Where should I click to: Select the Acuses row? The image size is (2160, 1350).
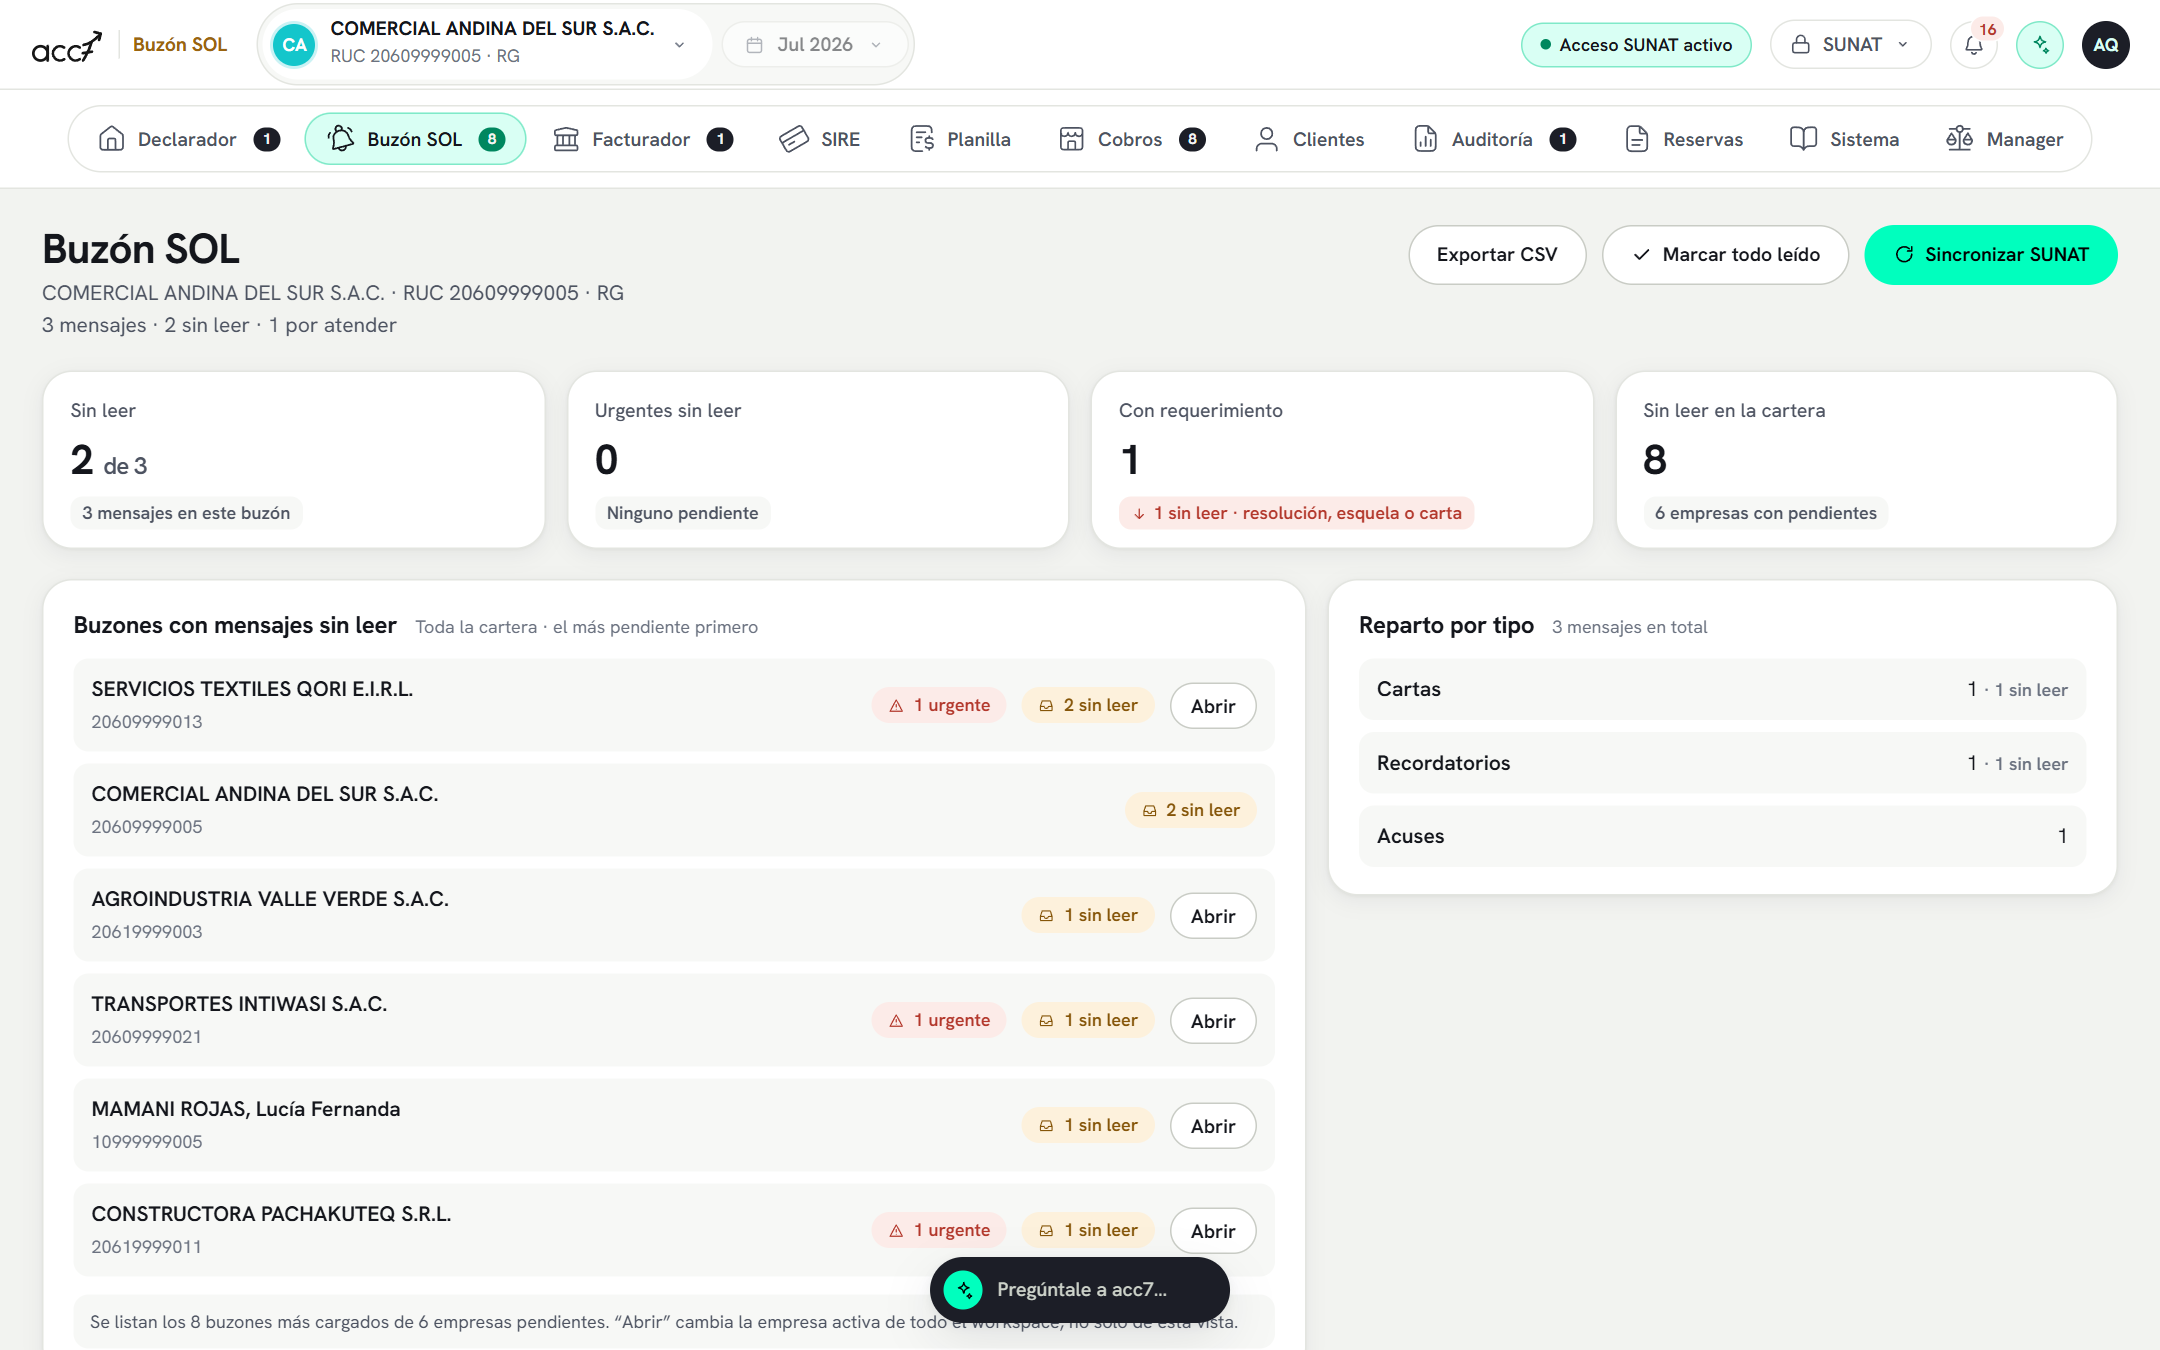1722,836
